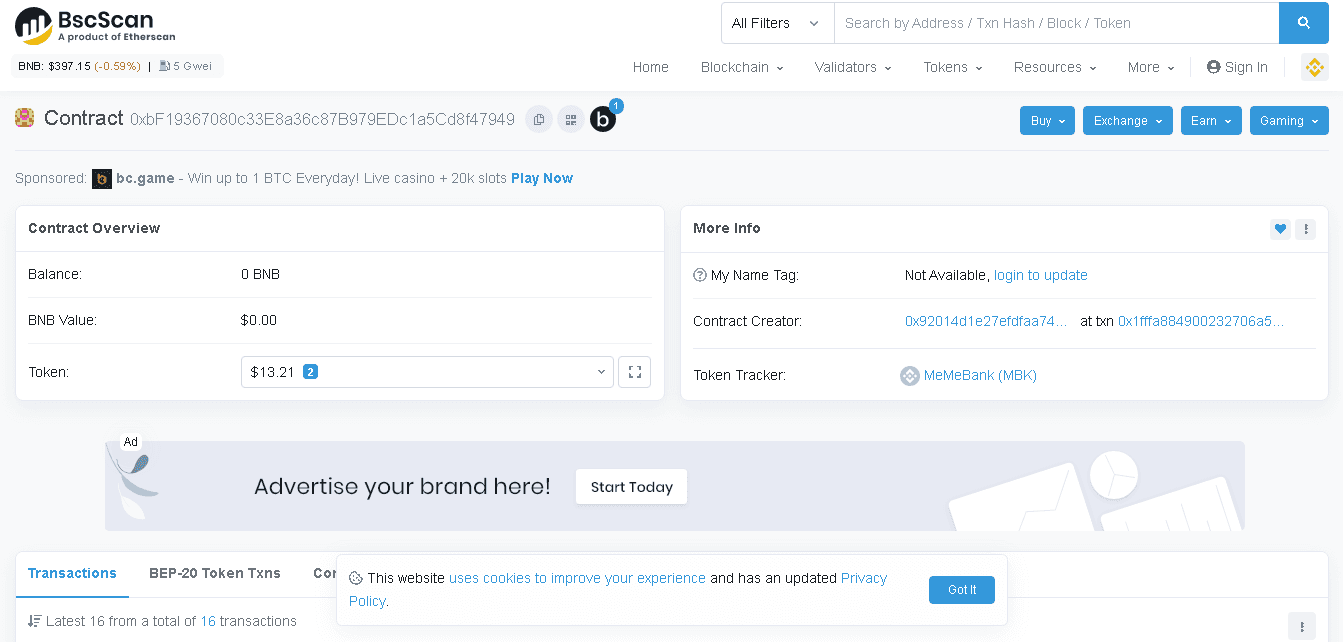Show the address QR code icon
The height and width of the screenshot is (642, 1343).
coord(571,120)
